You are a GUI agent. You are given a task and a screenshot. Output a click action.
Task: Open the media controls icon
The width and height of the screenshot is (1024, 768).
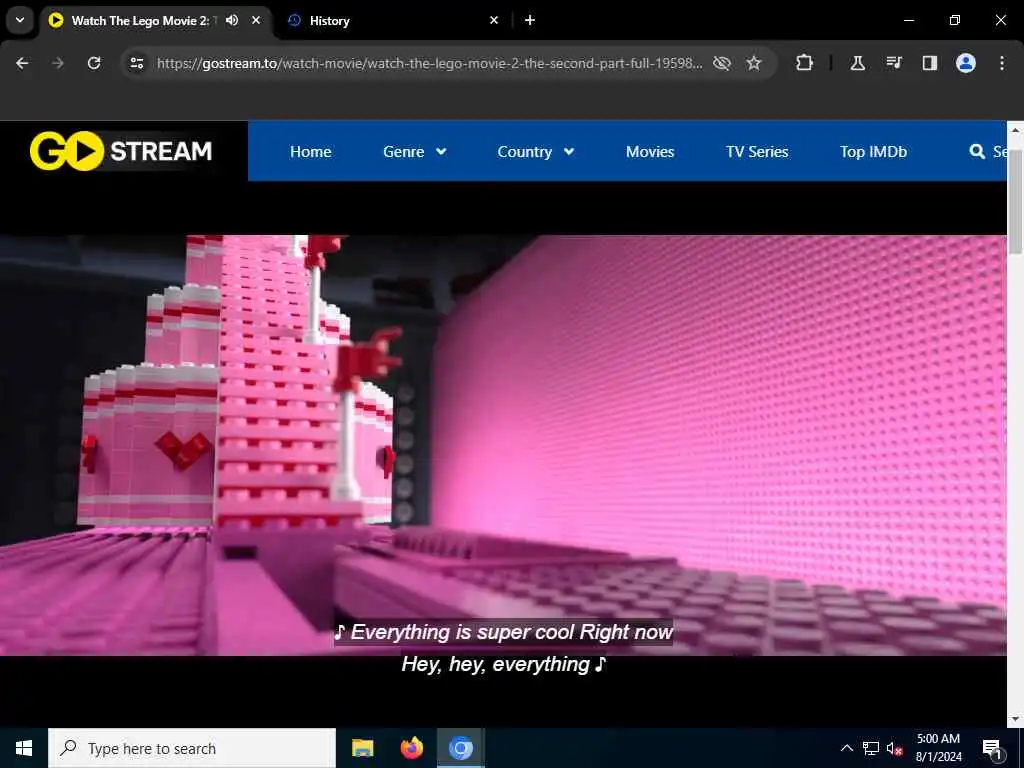(x=893, y=63)
